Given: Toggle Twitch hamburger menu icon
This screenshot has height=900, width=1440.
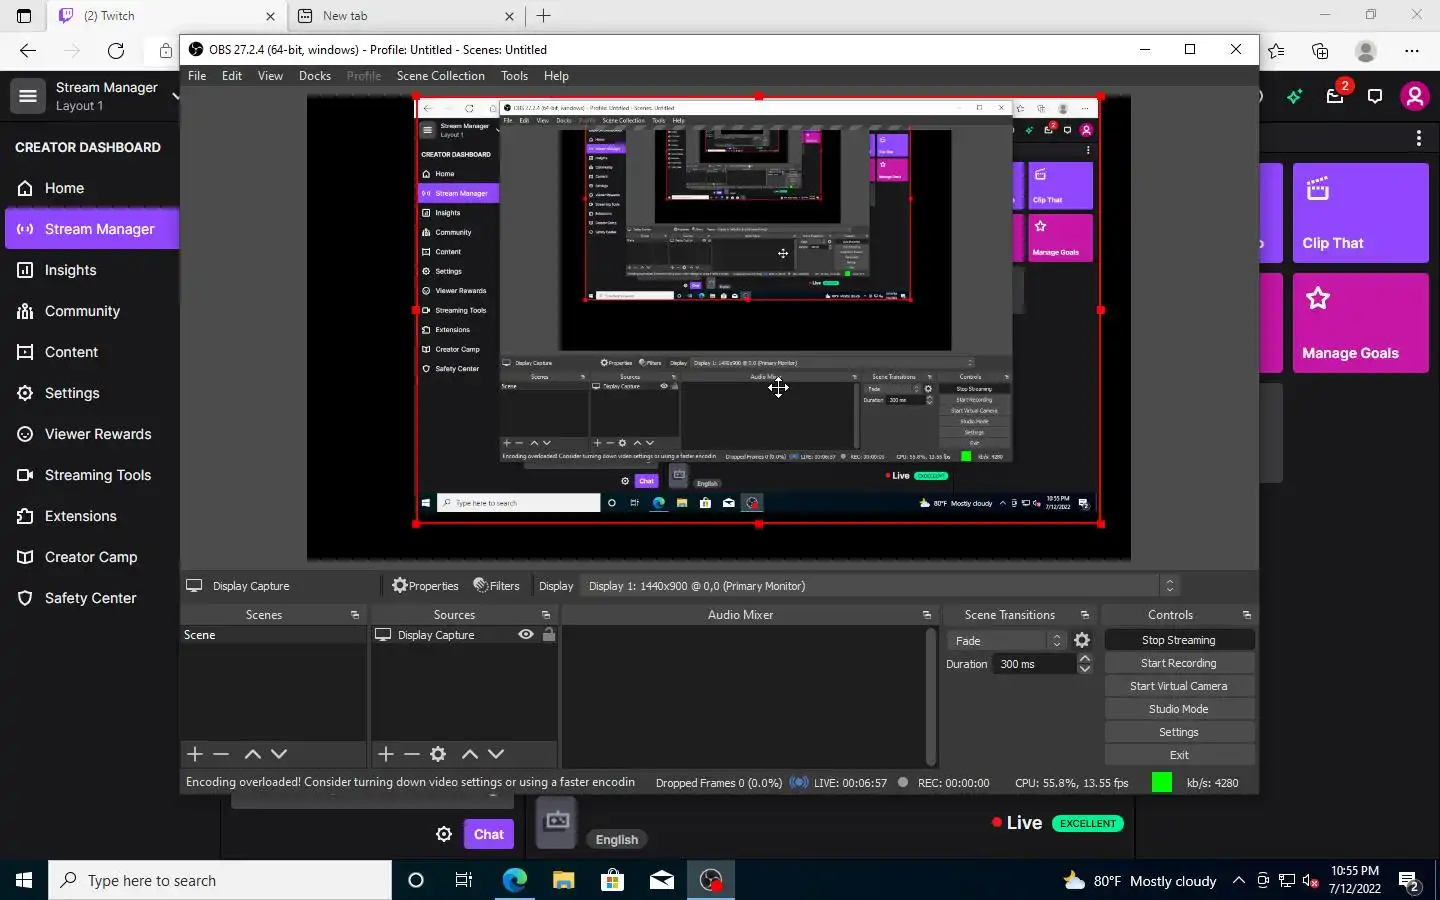Looking at the screenshot, I should point(28,96).
